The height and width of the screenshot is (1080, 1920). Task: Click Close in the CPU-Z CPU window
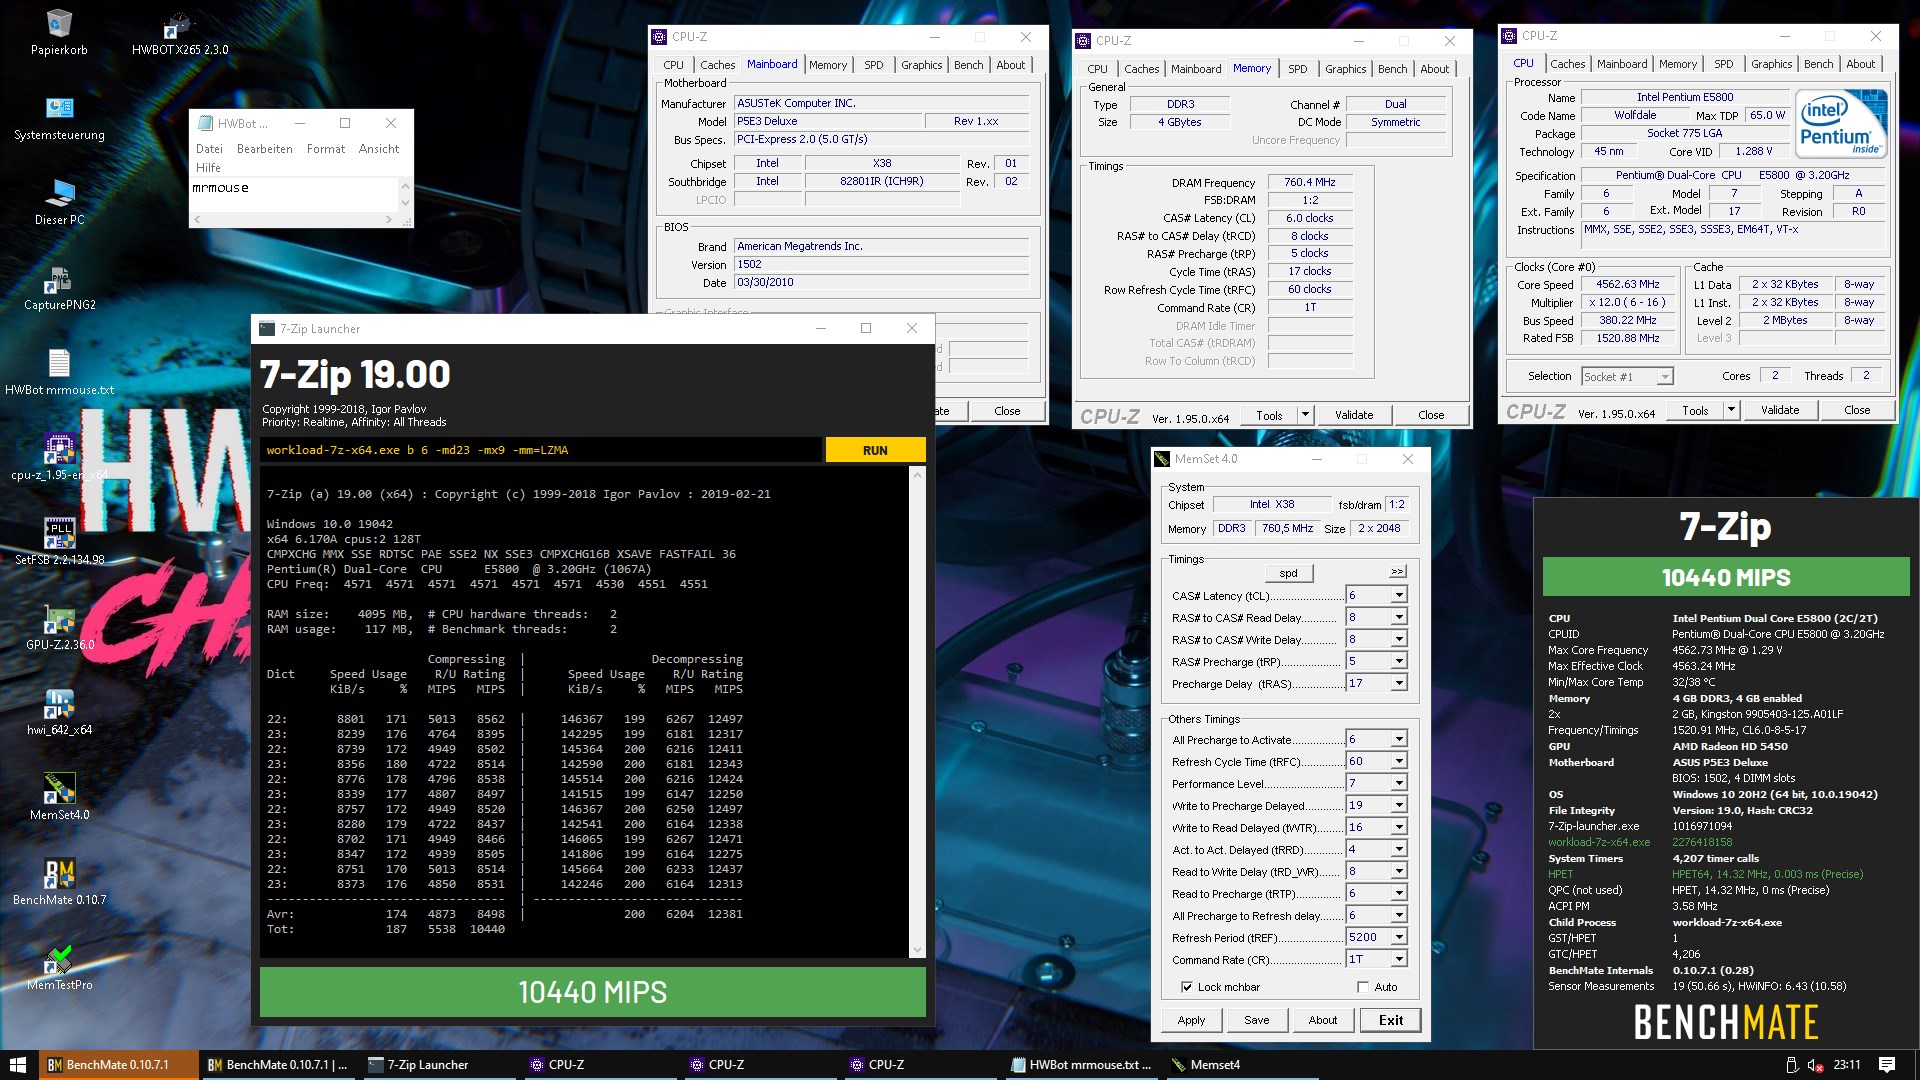tap(1856, 410)
